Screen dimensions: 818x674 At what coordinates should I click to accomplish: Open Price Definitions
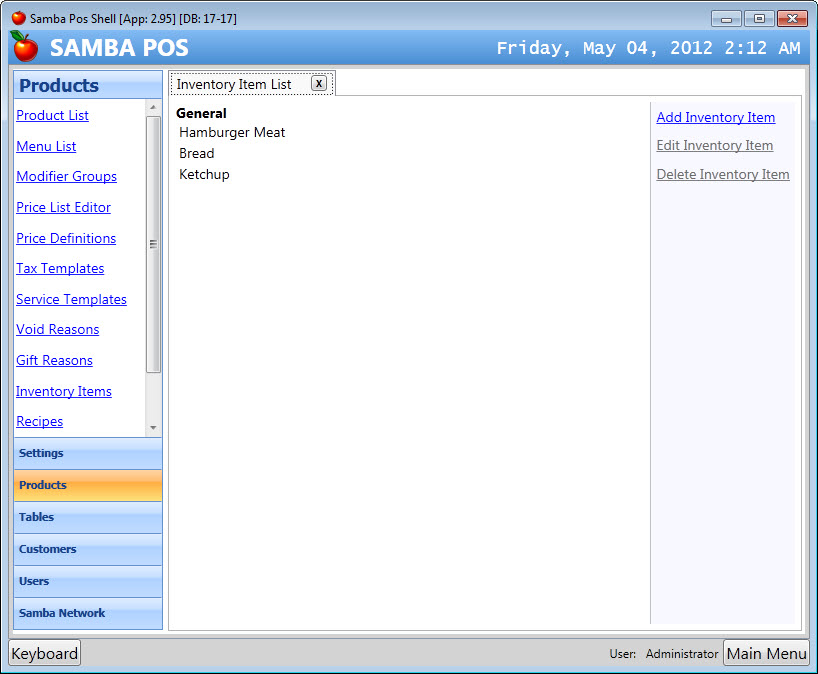pos(66,238)
